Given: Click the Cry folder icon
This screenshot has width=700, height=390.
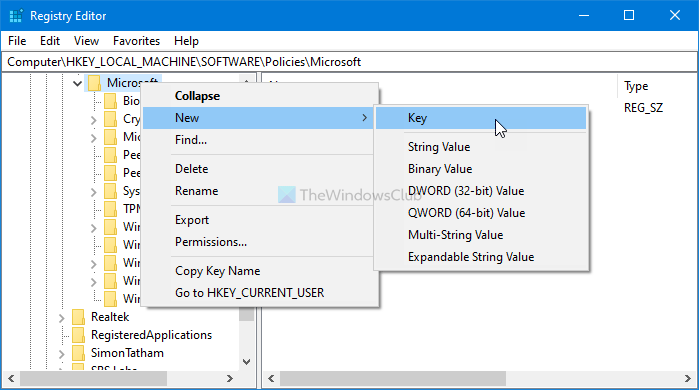Looking at the screenshot, I should (110, 119).
